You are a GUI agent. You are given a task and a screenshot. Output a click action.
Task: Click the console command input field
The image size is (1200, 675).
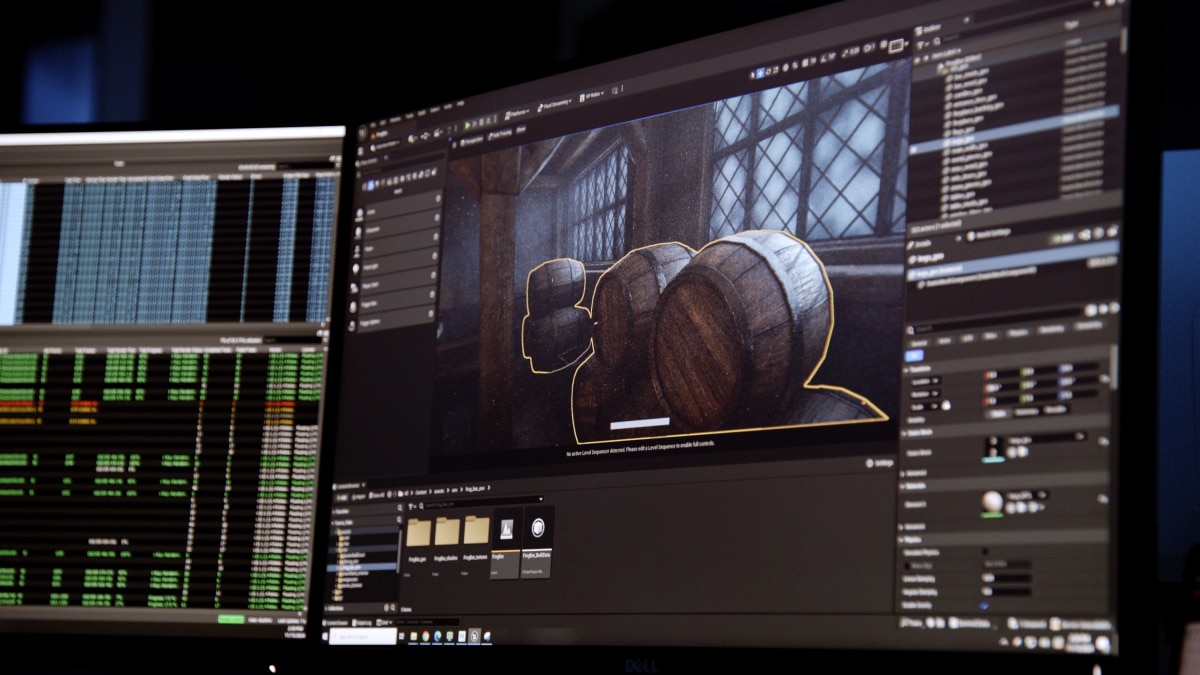[x=427, y=622]
